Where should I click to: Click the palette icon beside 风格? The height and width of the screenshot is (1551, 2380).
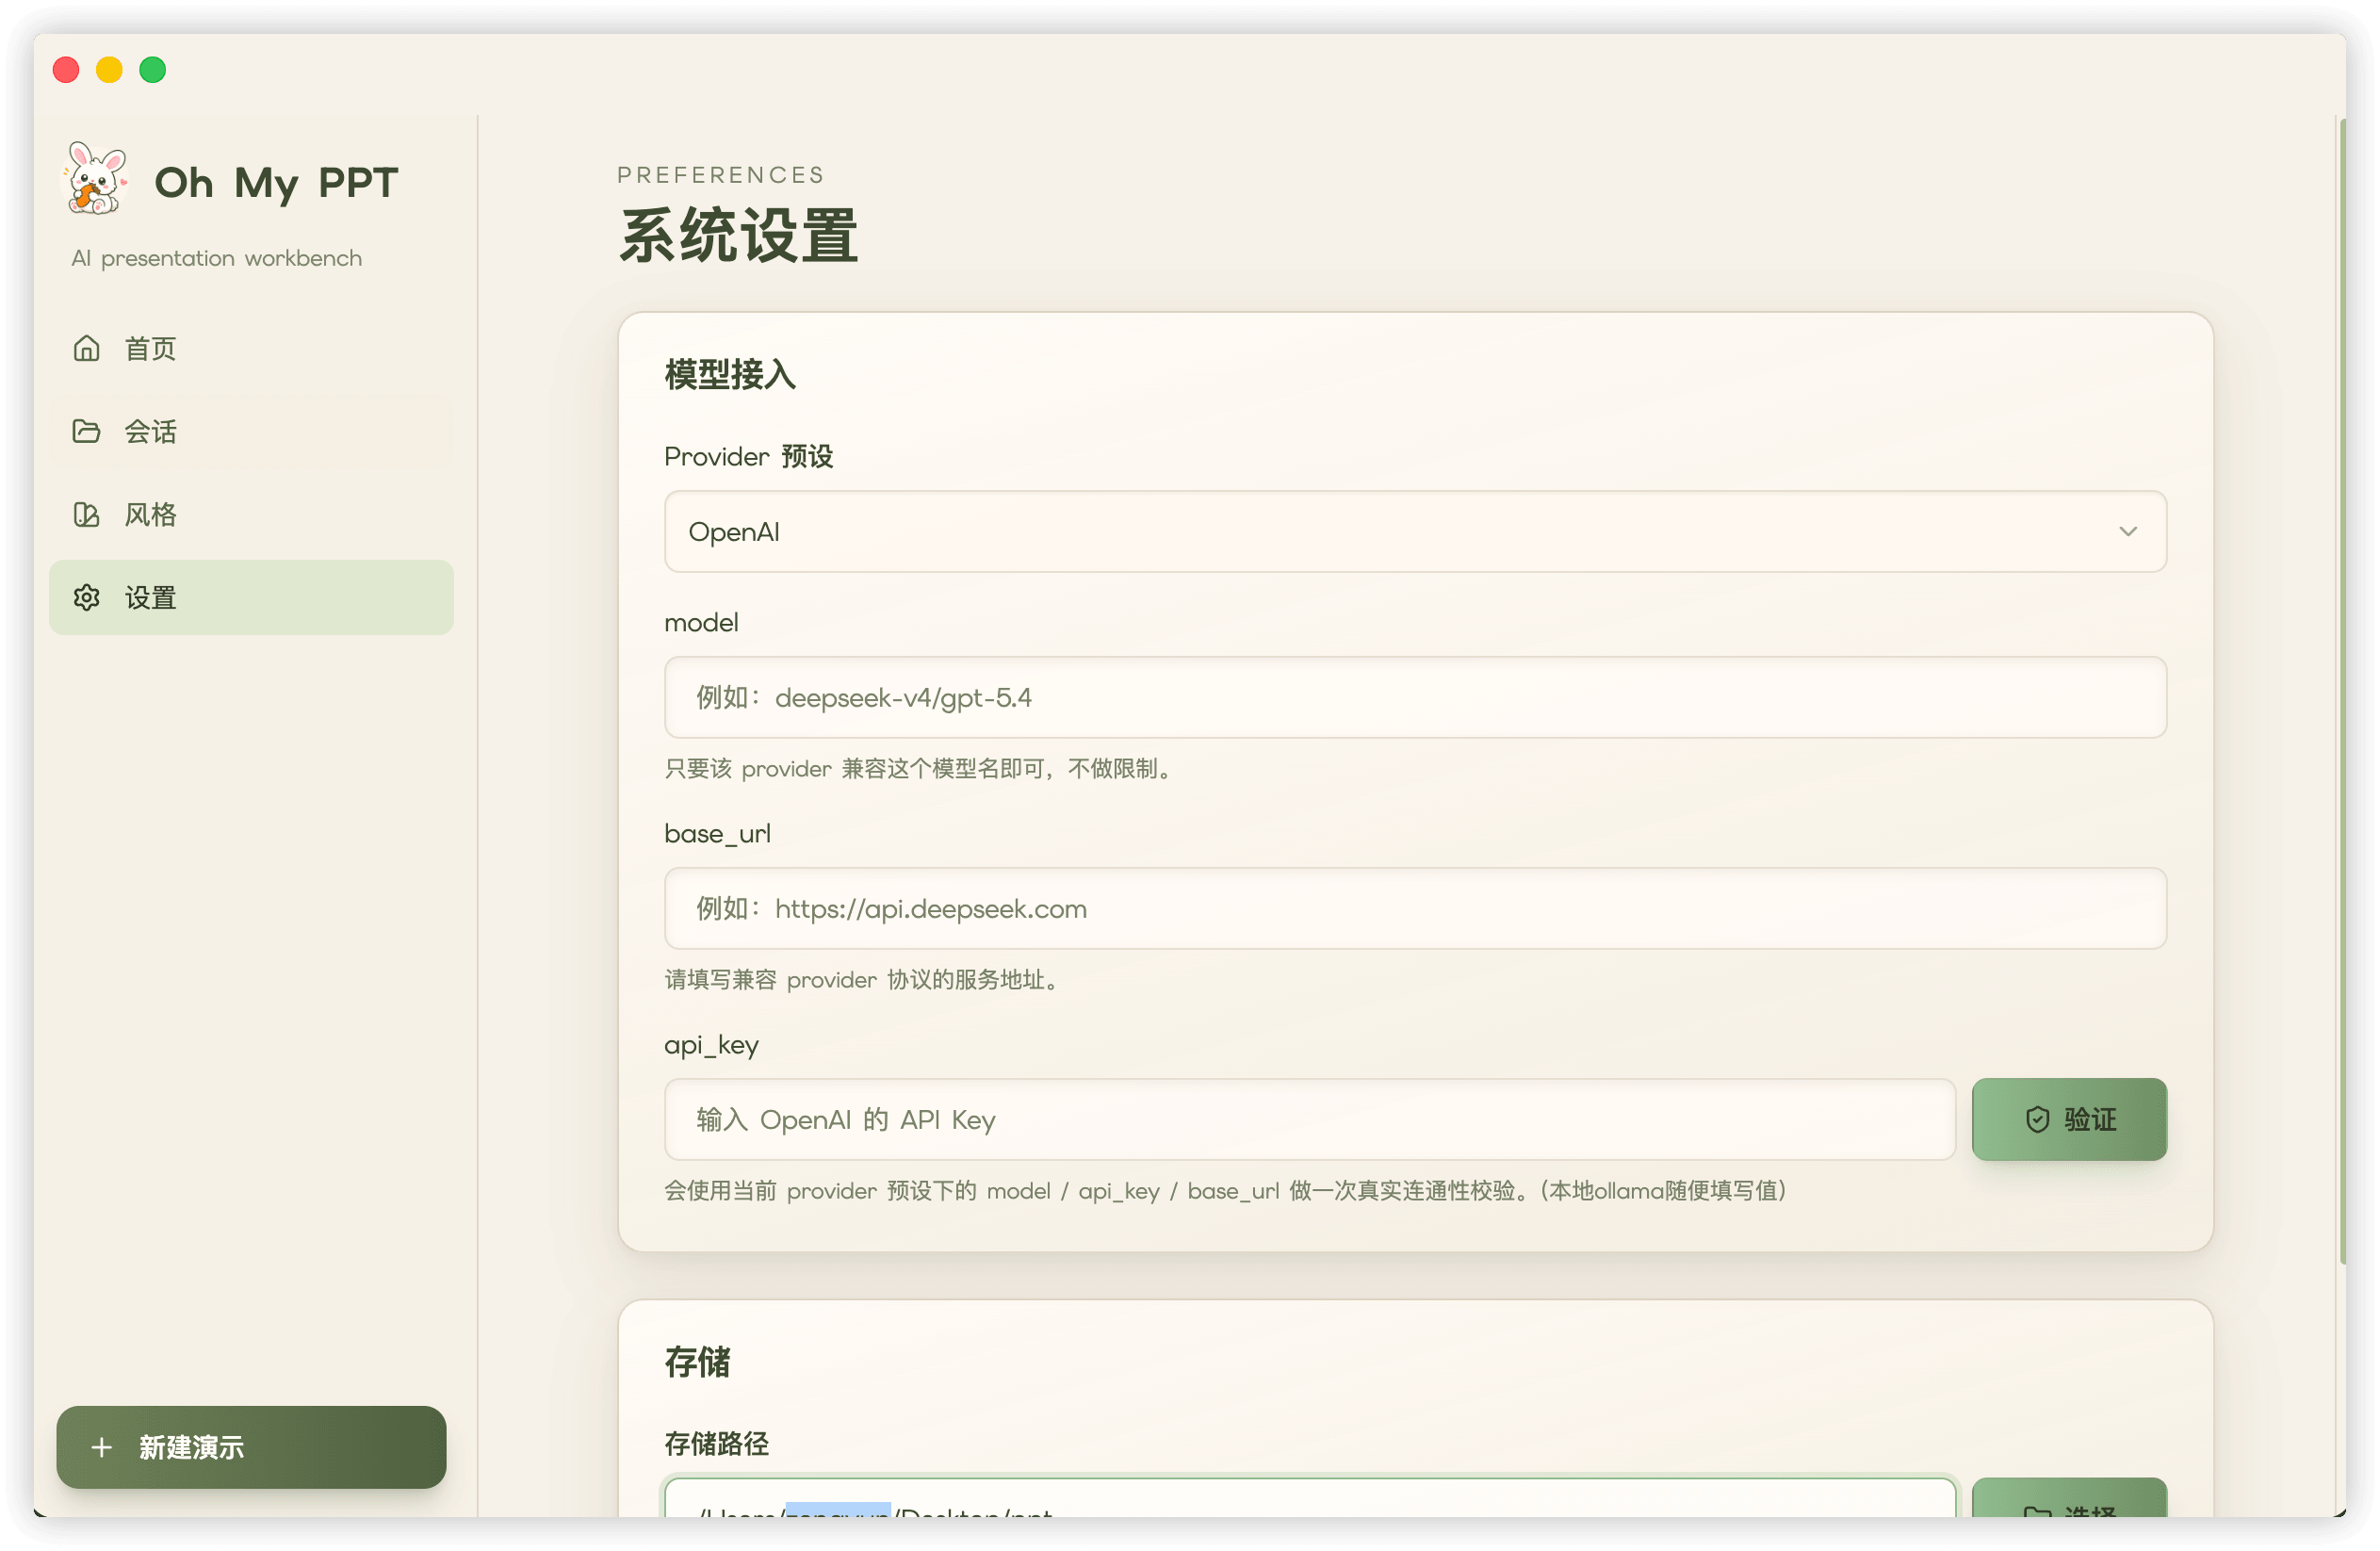[87, 514]
